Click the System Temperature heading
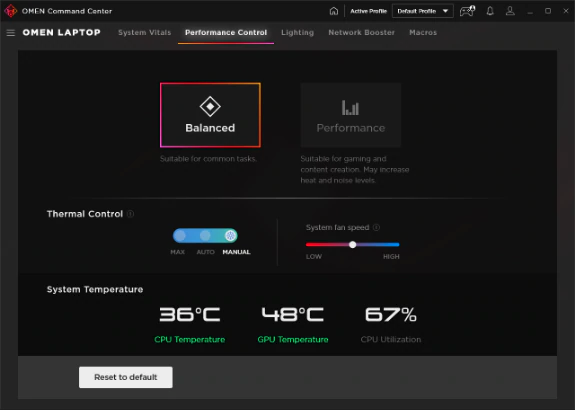Viewport: 575px width, 410px height. (x=95, y=289)
